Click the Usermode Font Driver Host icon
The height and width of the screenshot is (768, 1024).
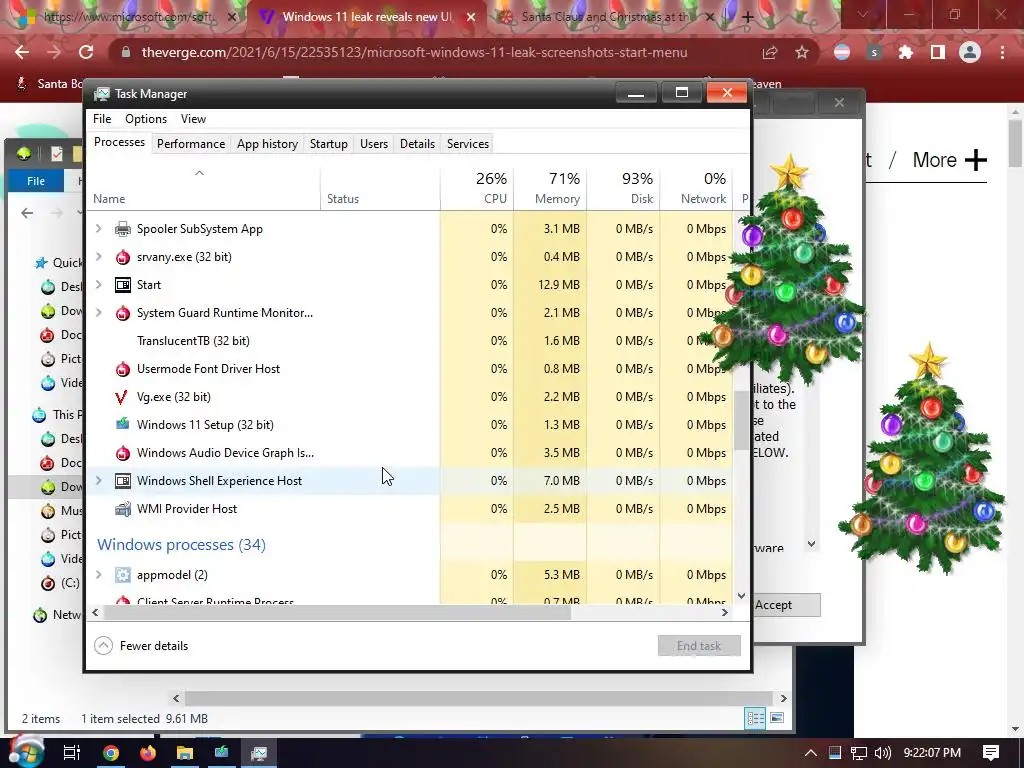123,369
